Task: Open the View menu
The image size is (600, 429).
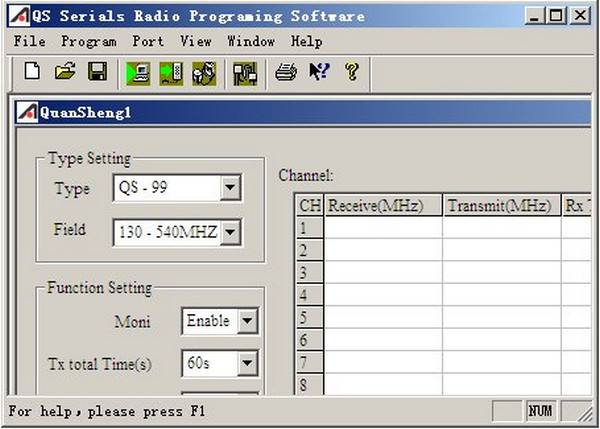Action: (x=196, y=41)
